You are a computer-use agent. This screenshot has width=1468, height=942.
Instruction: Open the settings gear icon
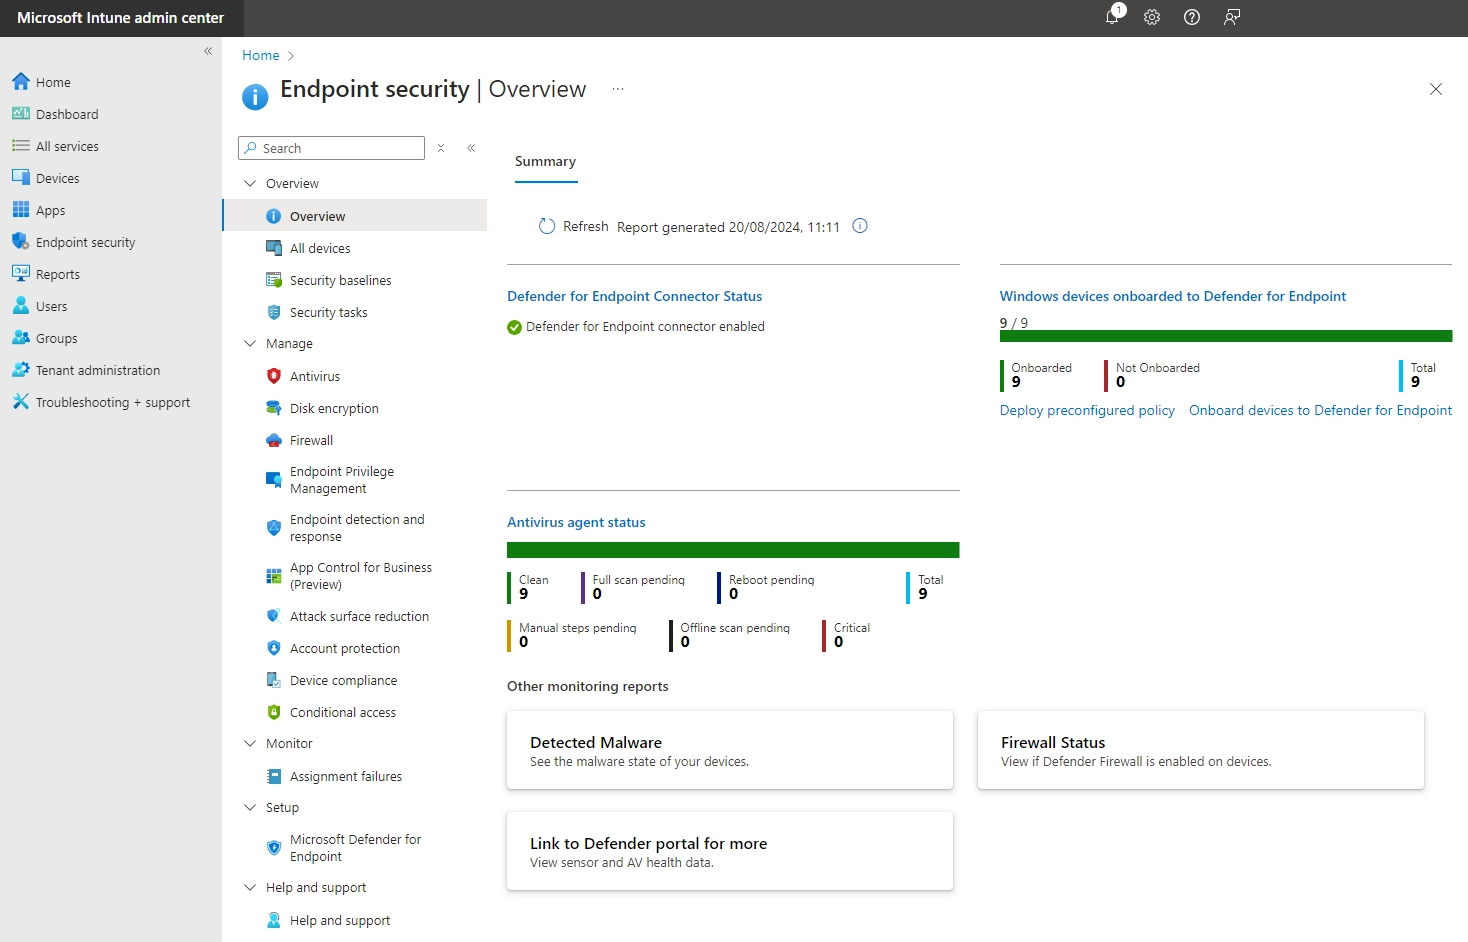click(1152, 17)
